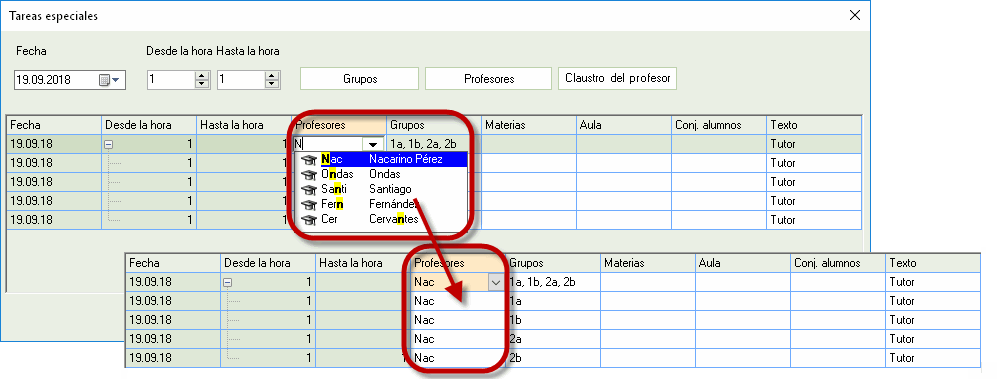The width and height of the screenshot is (1004, 379).
Task: Select Nac teacher's graduation cap icon
Action: [x=310, y=159]
